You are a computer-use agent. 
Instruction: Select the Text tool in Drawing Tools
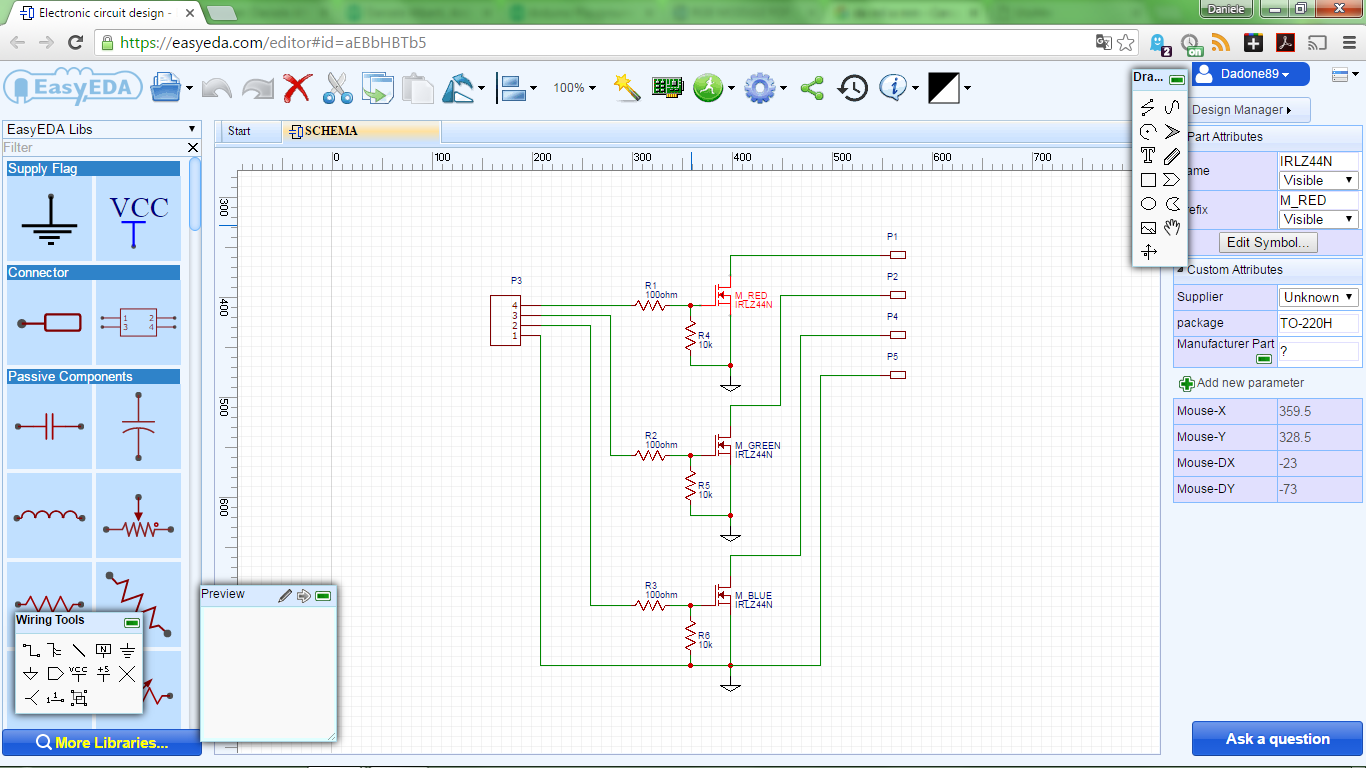[1148, 156]
